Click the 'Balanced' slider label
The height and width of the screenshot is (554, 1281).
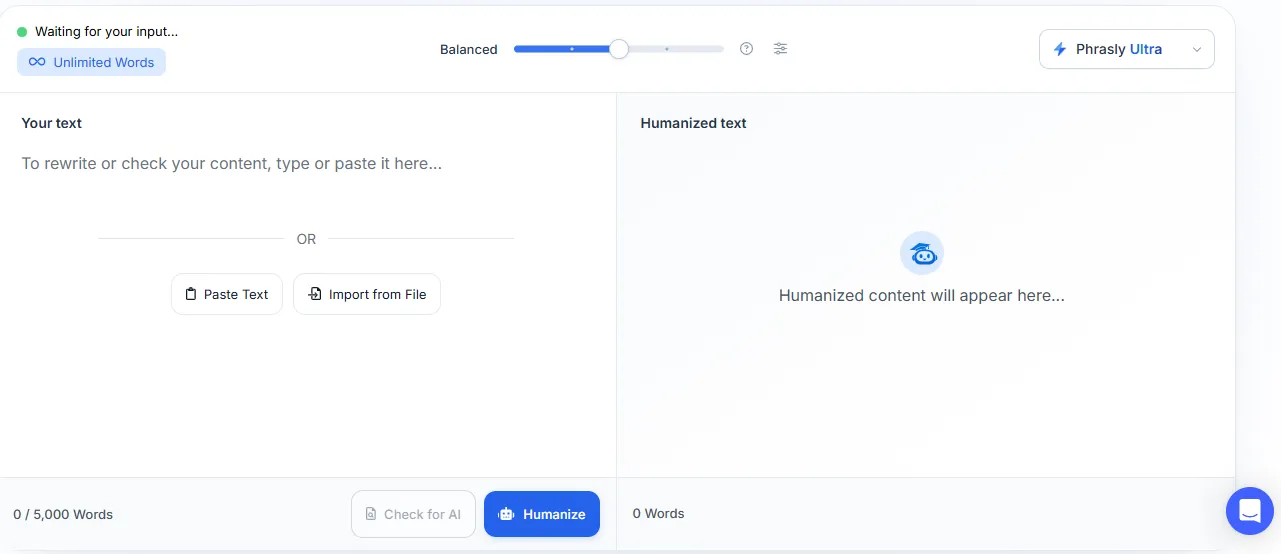pyautogui.click(x=469, y=49)
